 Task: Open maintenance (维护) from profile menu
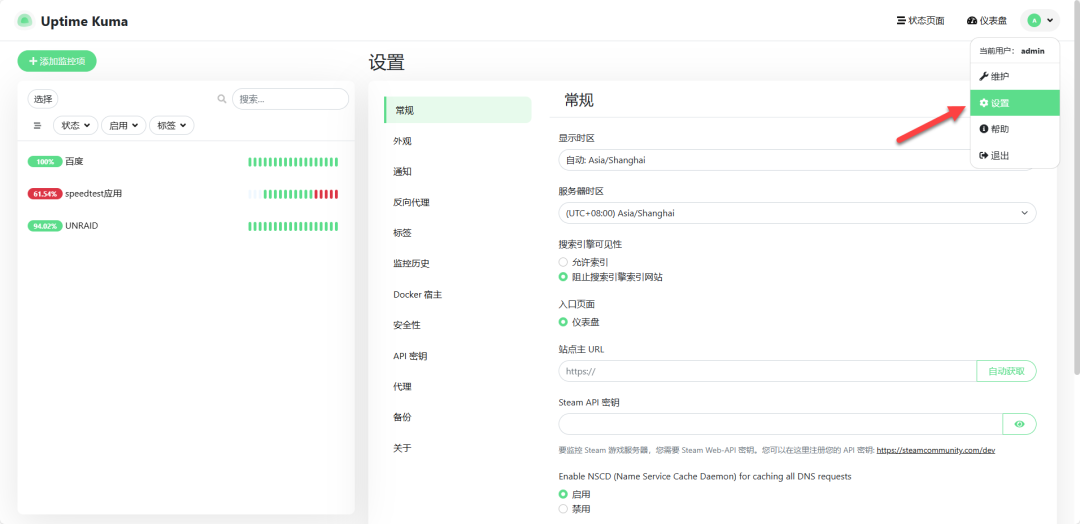click(1000, 77)
